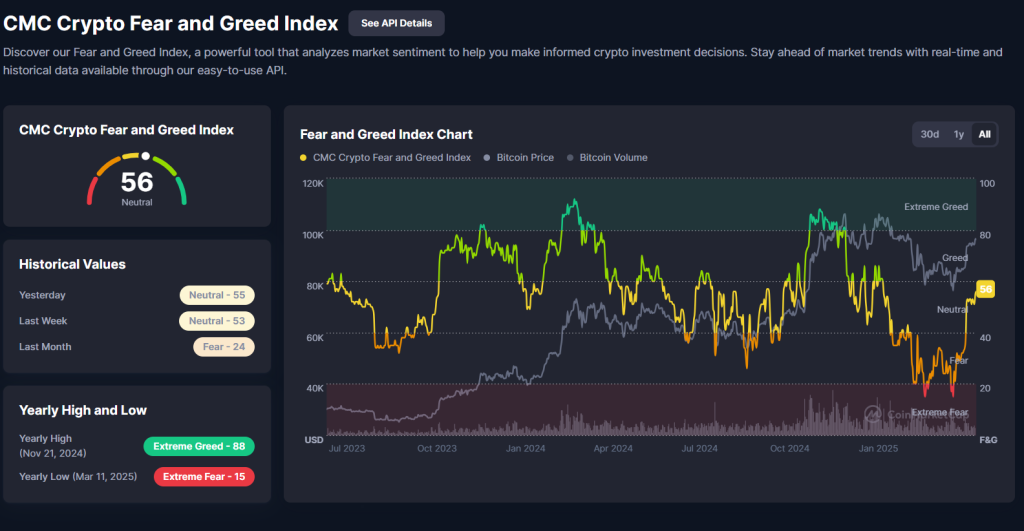Toggle the CMC Crypto Fear and Greed Index series label
Screen dimensions: 1024x531
tap(391, 158)
